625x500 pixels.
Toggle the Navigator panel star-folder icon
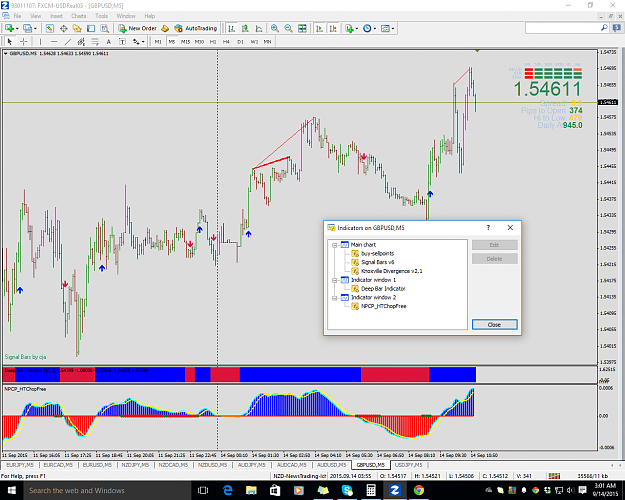click(x=77, y=28)
